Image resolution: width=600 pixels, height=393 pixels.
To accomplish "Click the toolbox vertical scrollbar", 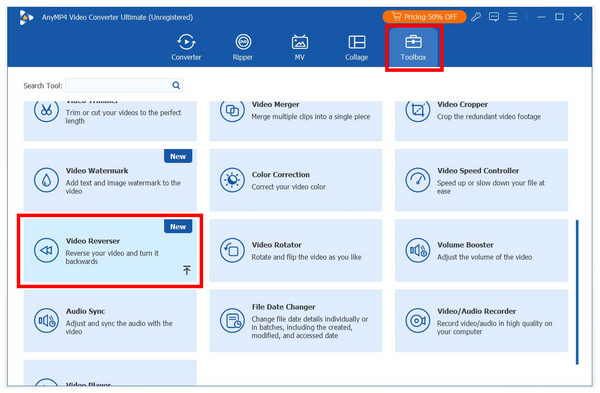I will [577, 292].
